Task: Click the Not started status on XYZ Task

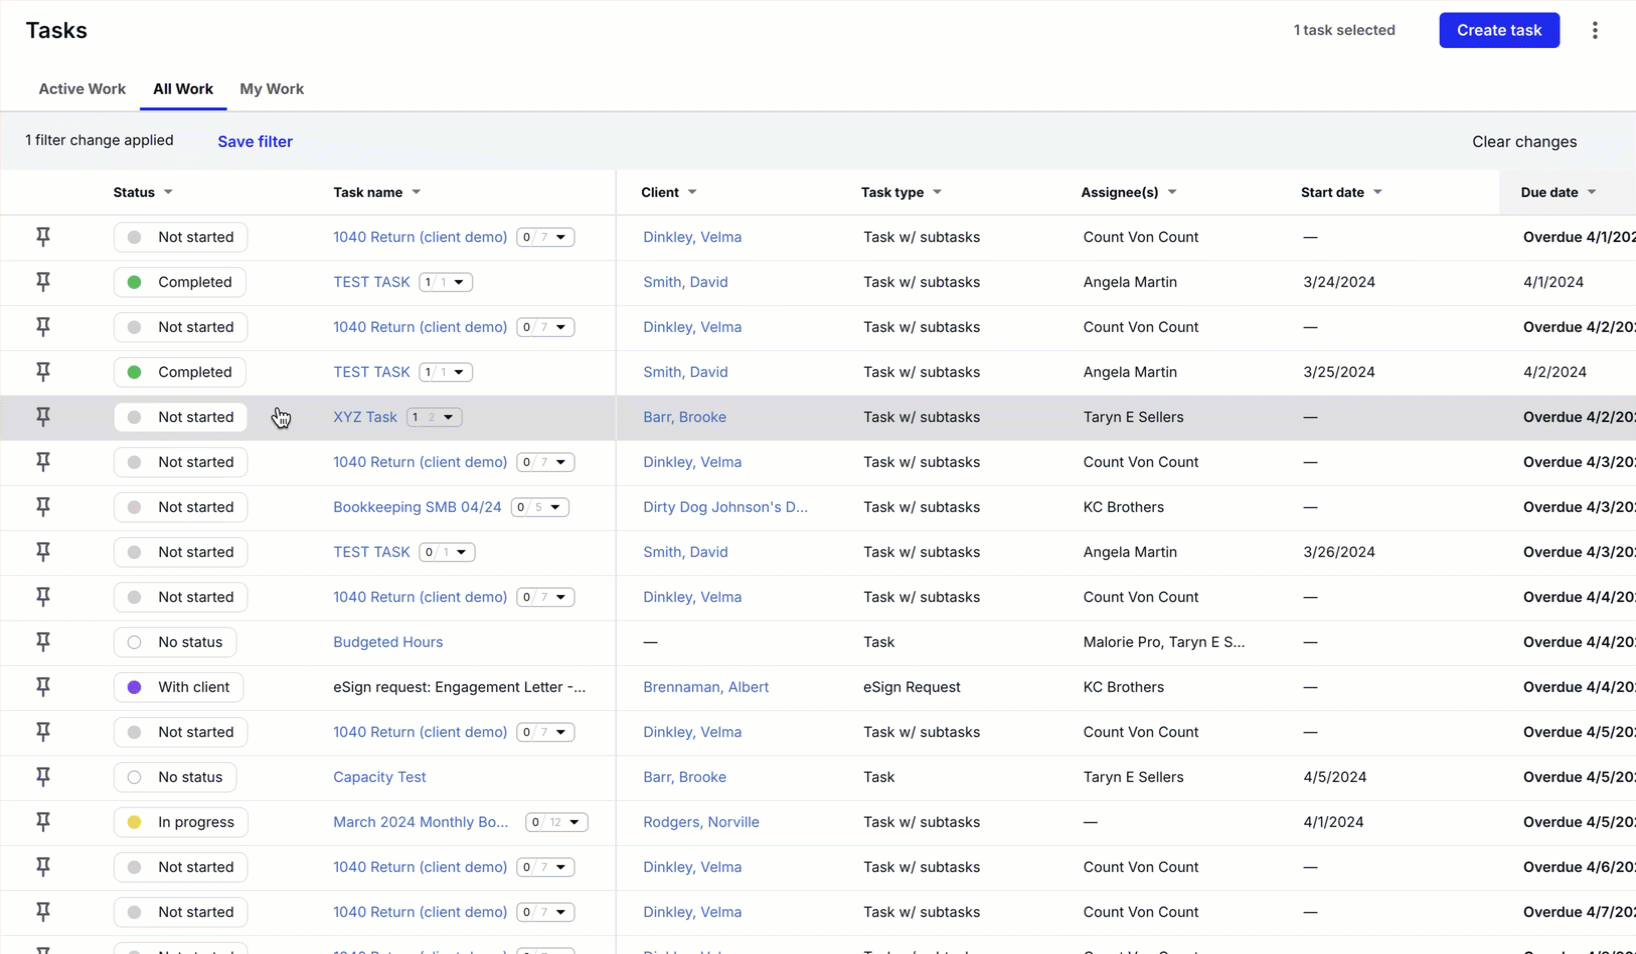Action: coord(180,417)
